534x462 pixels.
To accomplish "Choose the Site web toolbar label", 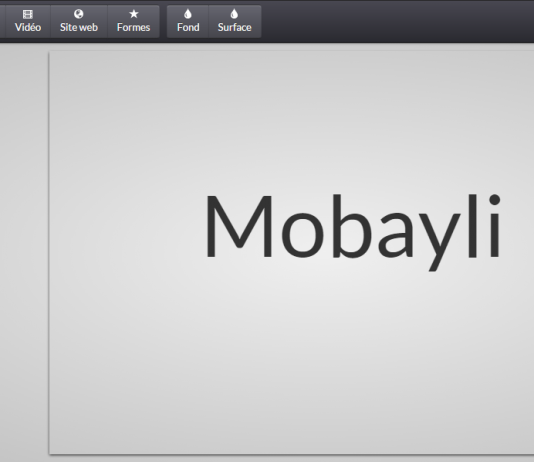I will pyautogui.click(x=79, y=27).
